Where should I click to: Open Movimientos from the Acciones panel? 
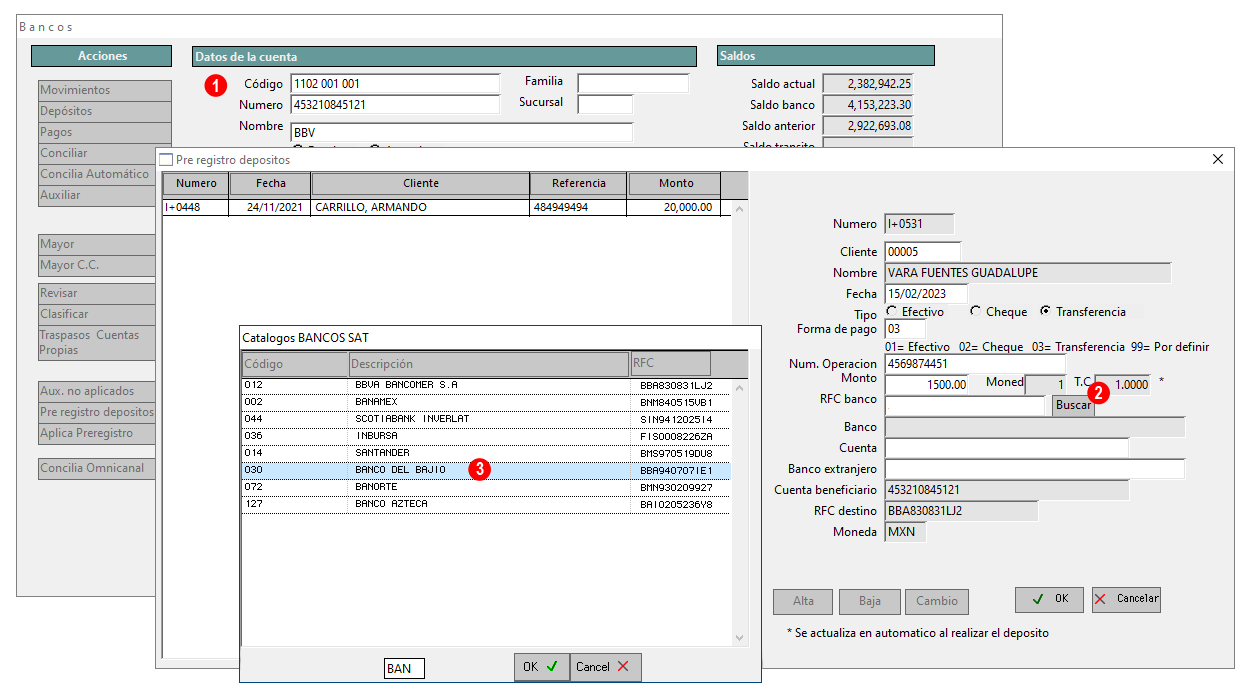pyautogui.click(x=104, y=90)
